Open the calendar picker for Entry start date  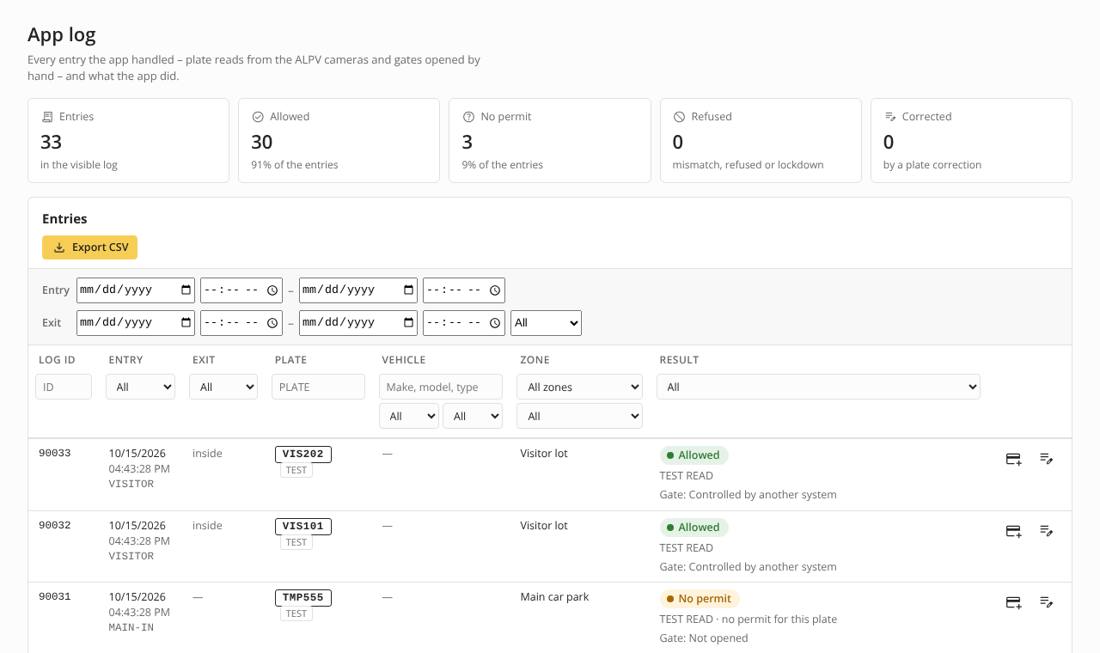coord(186,290)
